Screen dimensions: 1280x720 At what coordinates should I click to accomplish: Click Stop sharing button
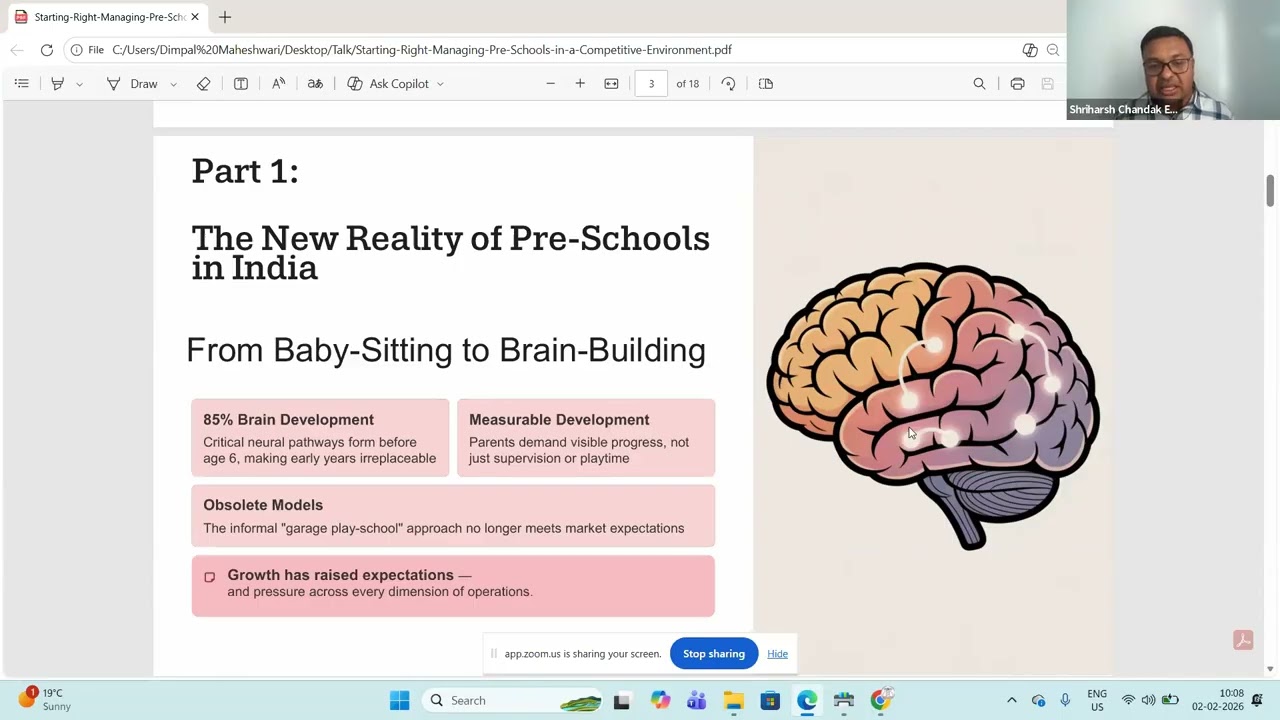[x=714, y=654]
